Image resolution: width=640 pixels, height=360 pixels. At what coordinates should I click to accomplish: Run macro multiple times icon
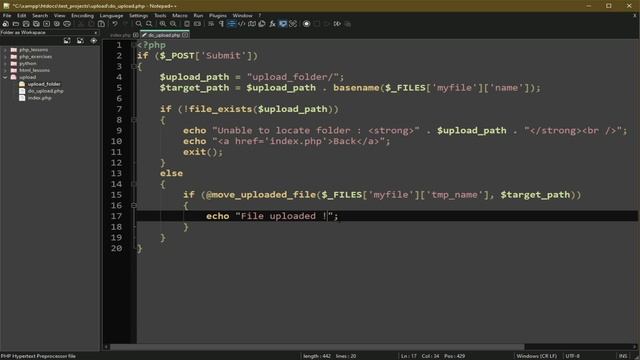click(337, 24)
